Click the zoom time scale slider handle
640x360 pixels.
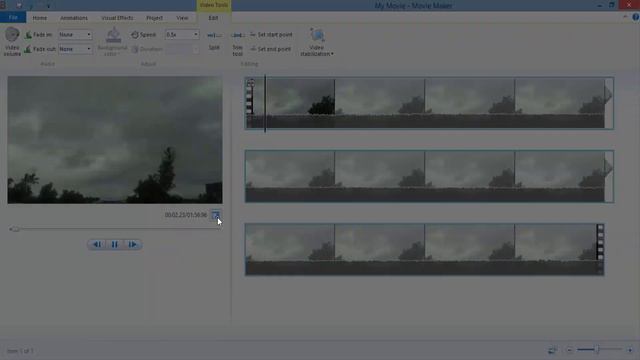[597, 349]
